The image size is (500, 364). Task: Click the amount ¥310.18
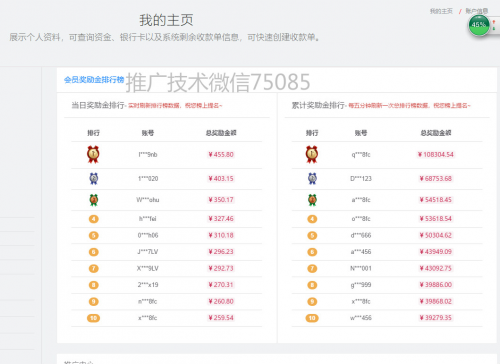click(221, 235)
